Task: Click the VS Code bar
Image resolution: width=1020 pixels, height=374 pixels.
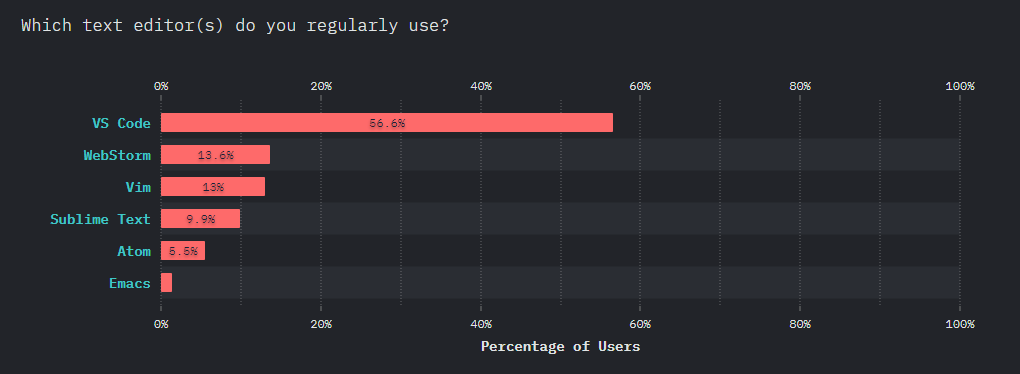Action: [386, 122]
